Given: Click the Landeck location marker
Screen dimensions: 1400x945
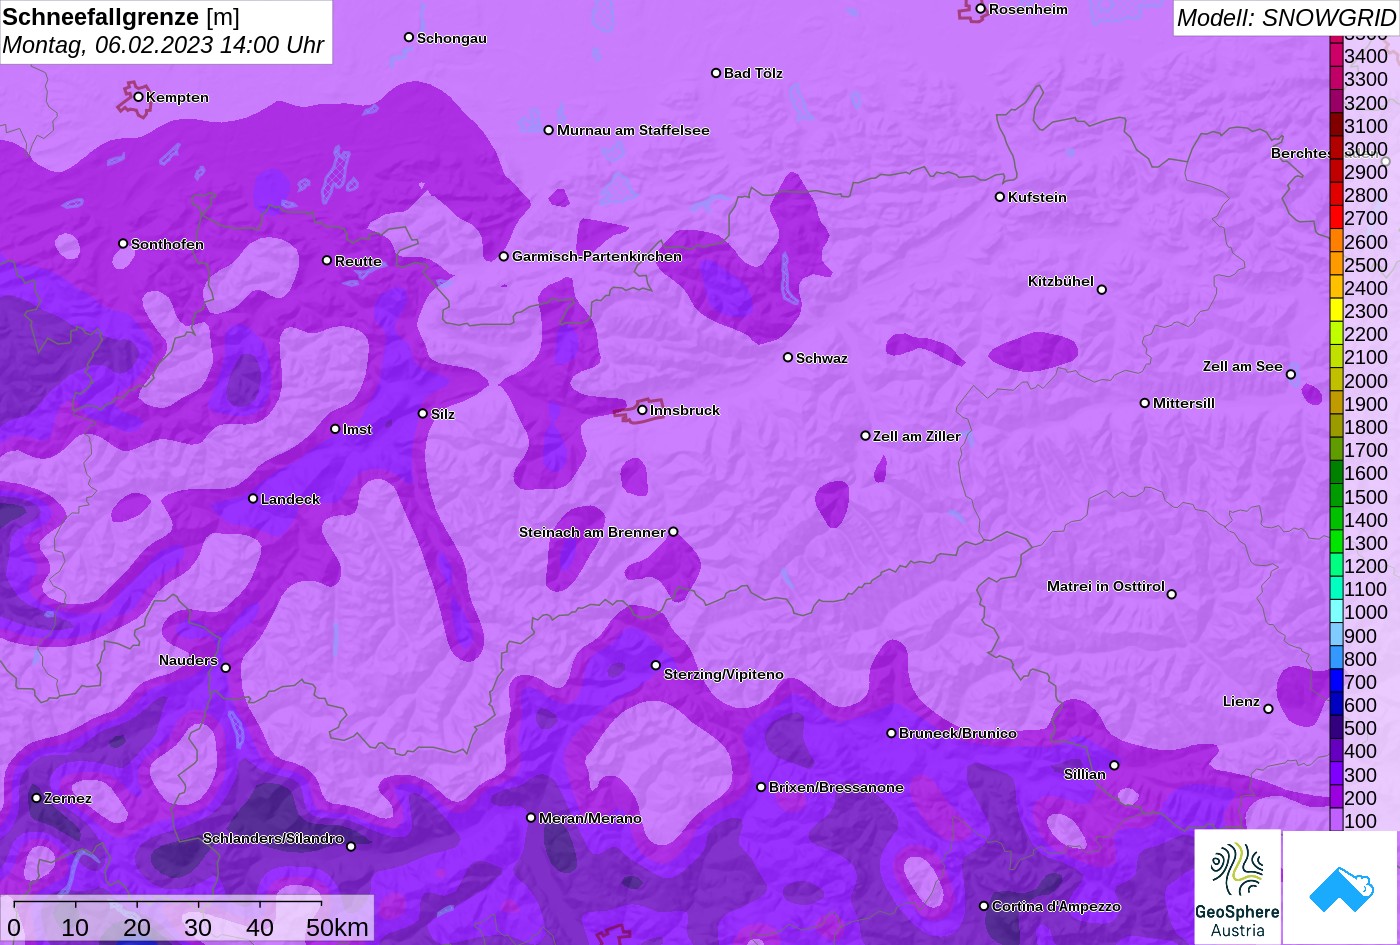Looking at the screenshot, I should (253, 499).
